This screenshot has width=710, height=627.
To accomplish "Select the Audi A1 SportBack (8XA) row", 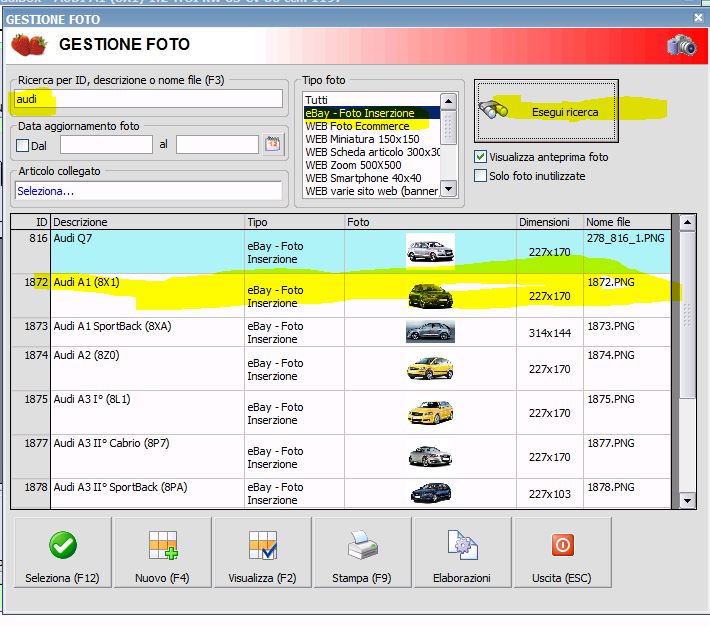I will (341, 332).
